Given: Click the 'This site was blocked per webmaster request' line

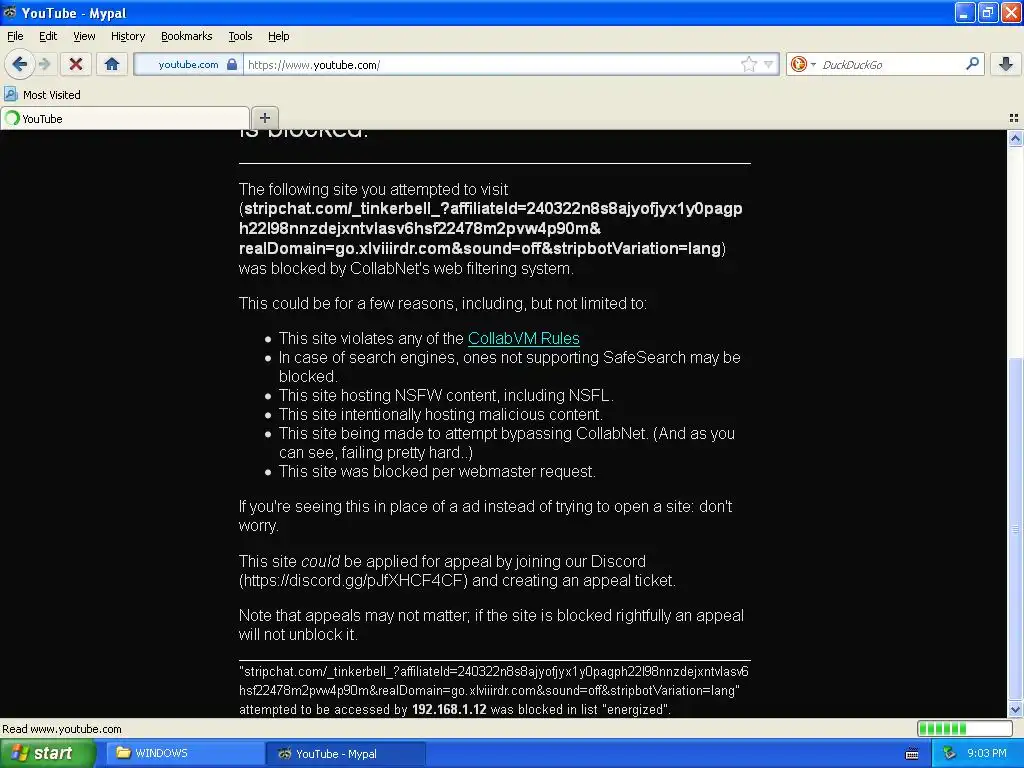Looking at the screenshot, I should point(437,472).
